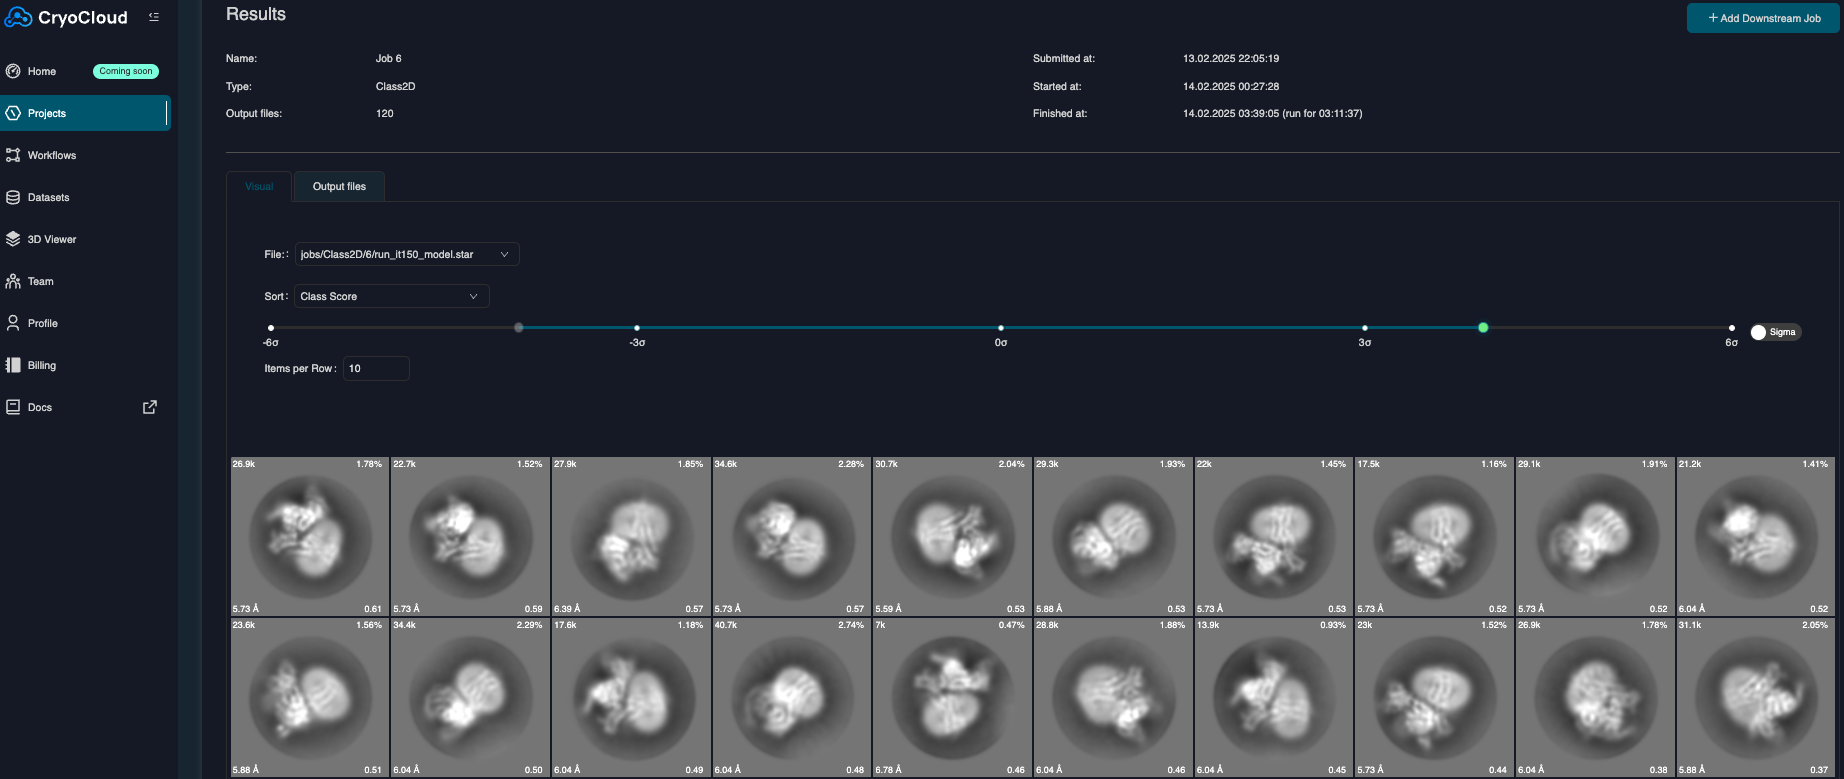Image resolution: width=1844 pixels, height=779 pixels.
Task: Click the green upper slider handle
Action: 1483,328
